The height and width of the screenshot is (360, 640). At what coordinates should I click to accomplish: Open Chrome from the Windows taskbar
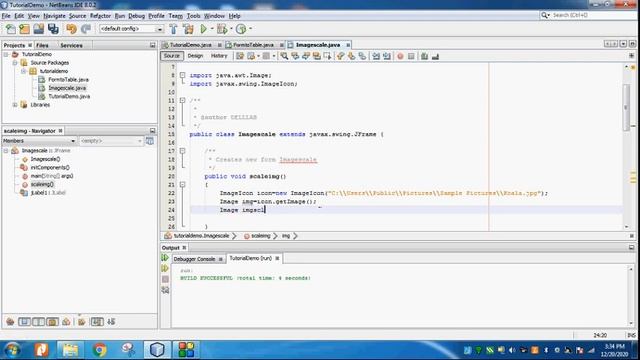99,350
